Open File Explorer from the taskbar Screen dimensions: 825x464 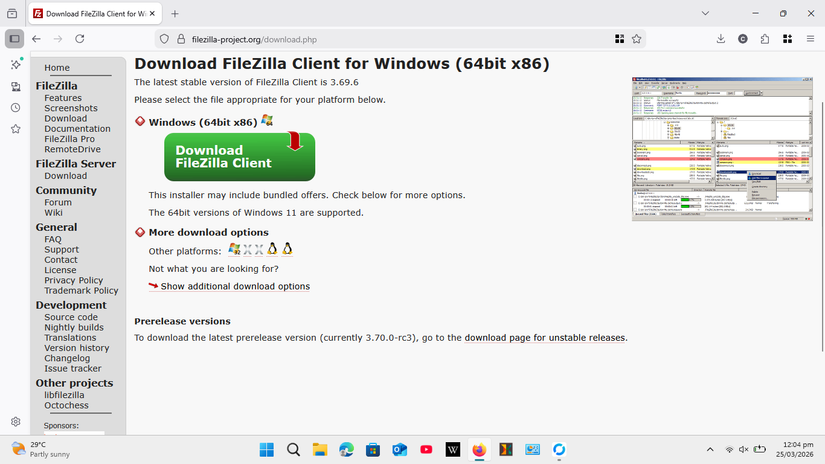coord(320,450)
